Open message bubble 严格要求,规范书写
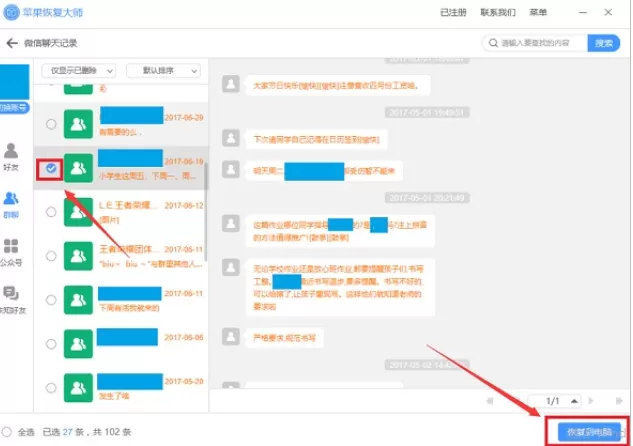Image resolution: width=633 pixels, height=446 pixels. click(x=284, y=338)
